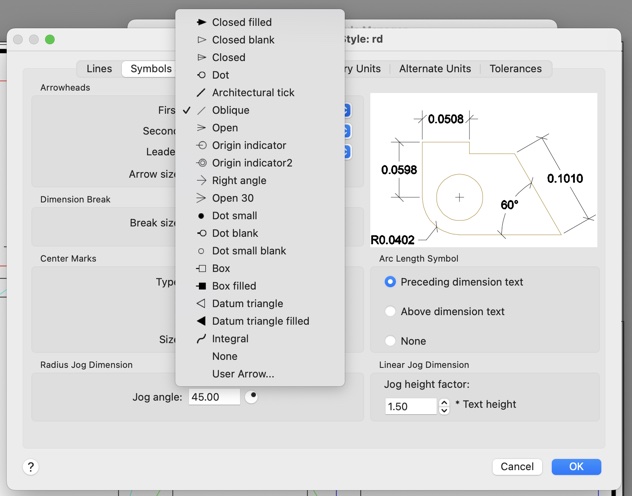Confirm with the OK button
This screenshot has width=632, height=496.
coord(576,467)
